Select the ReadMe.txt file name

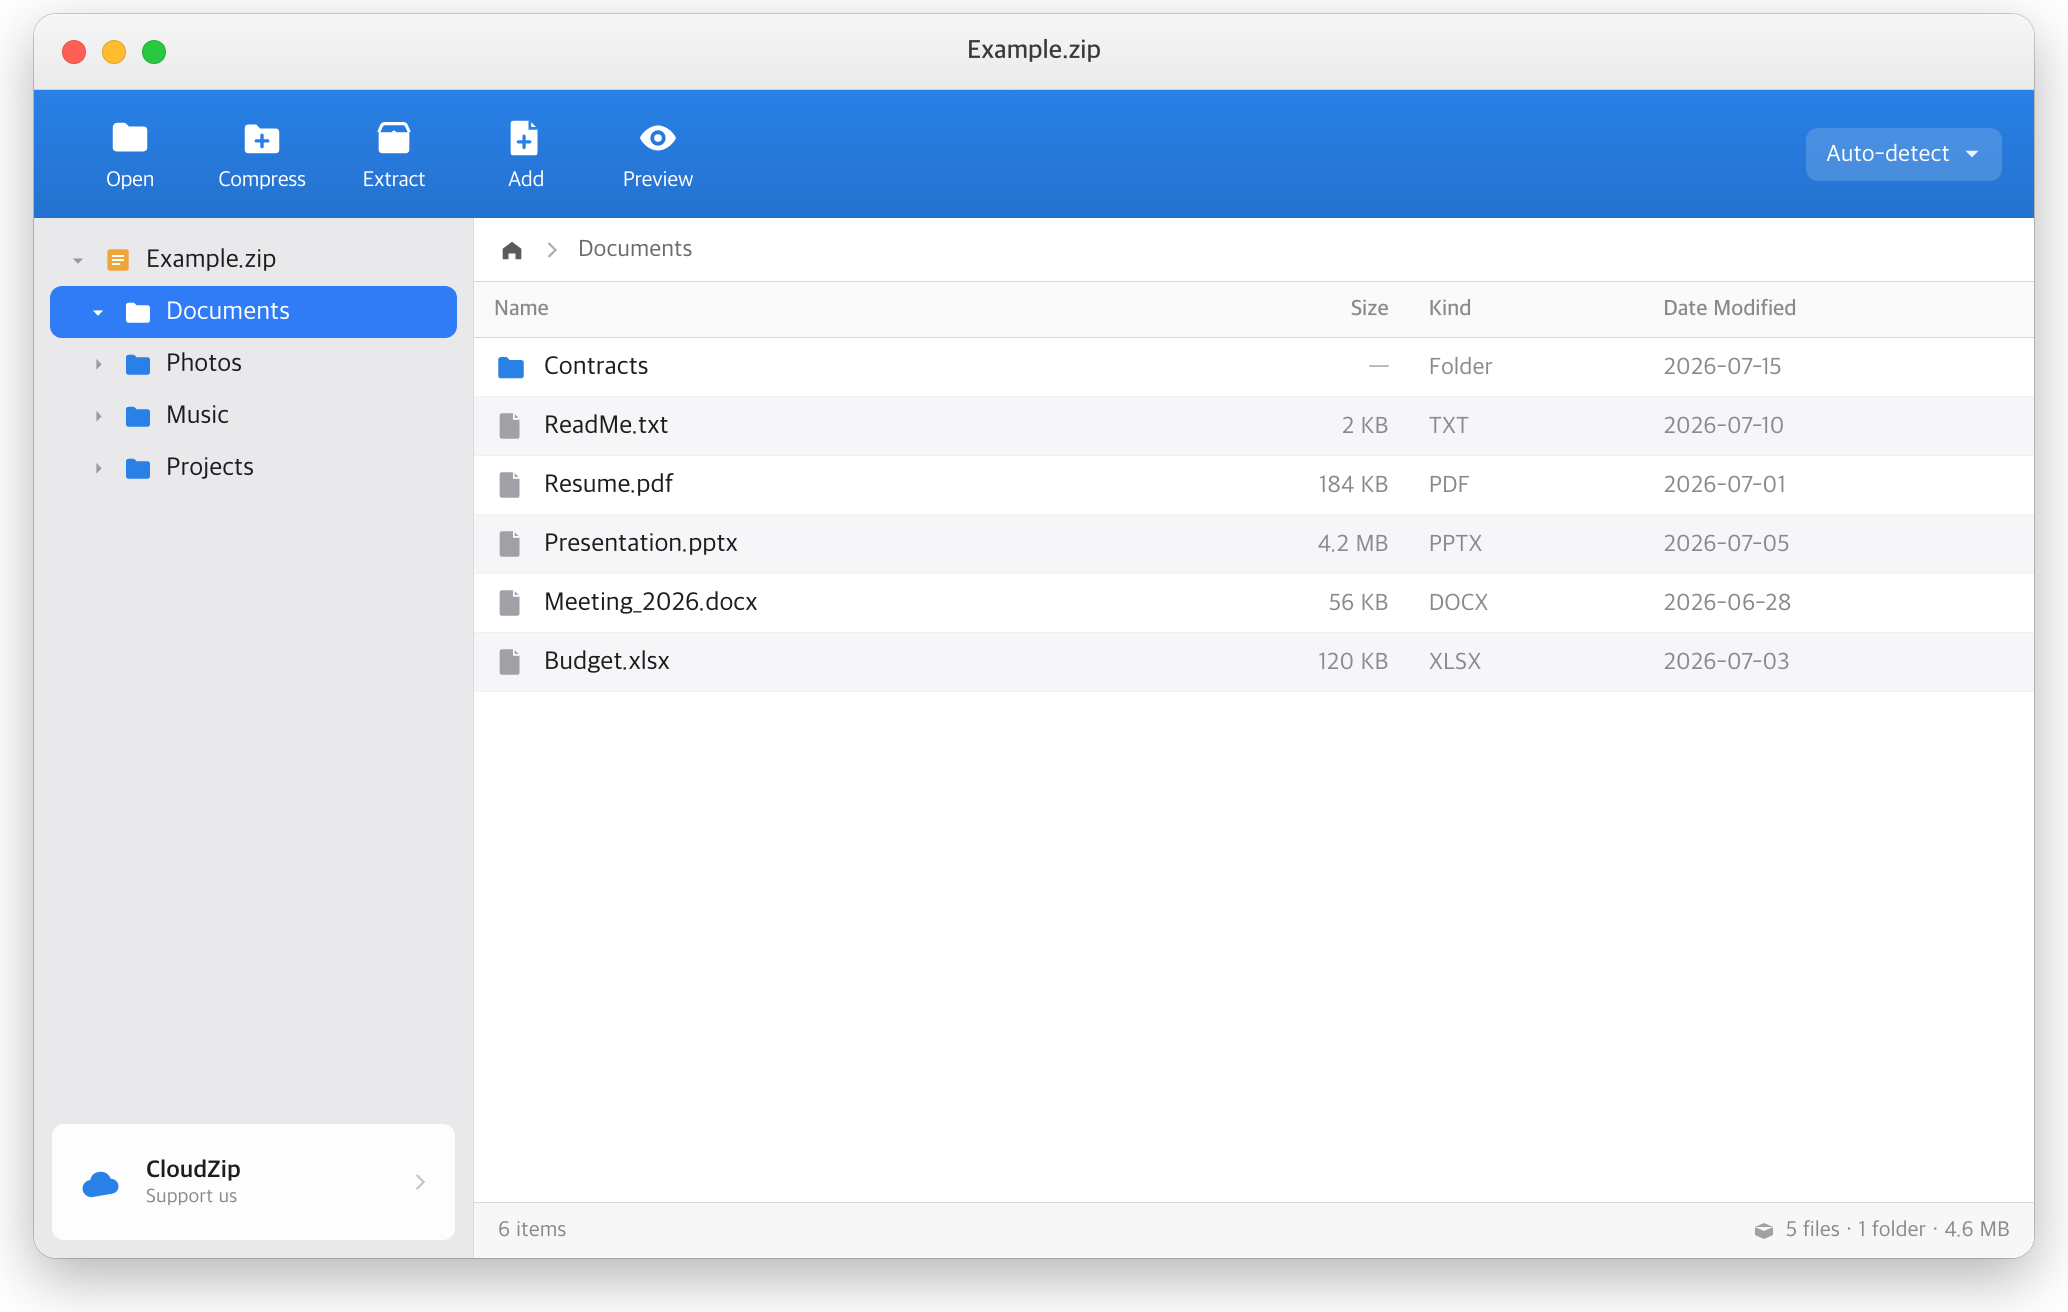click(x=606, y=425)
